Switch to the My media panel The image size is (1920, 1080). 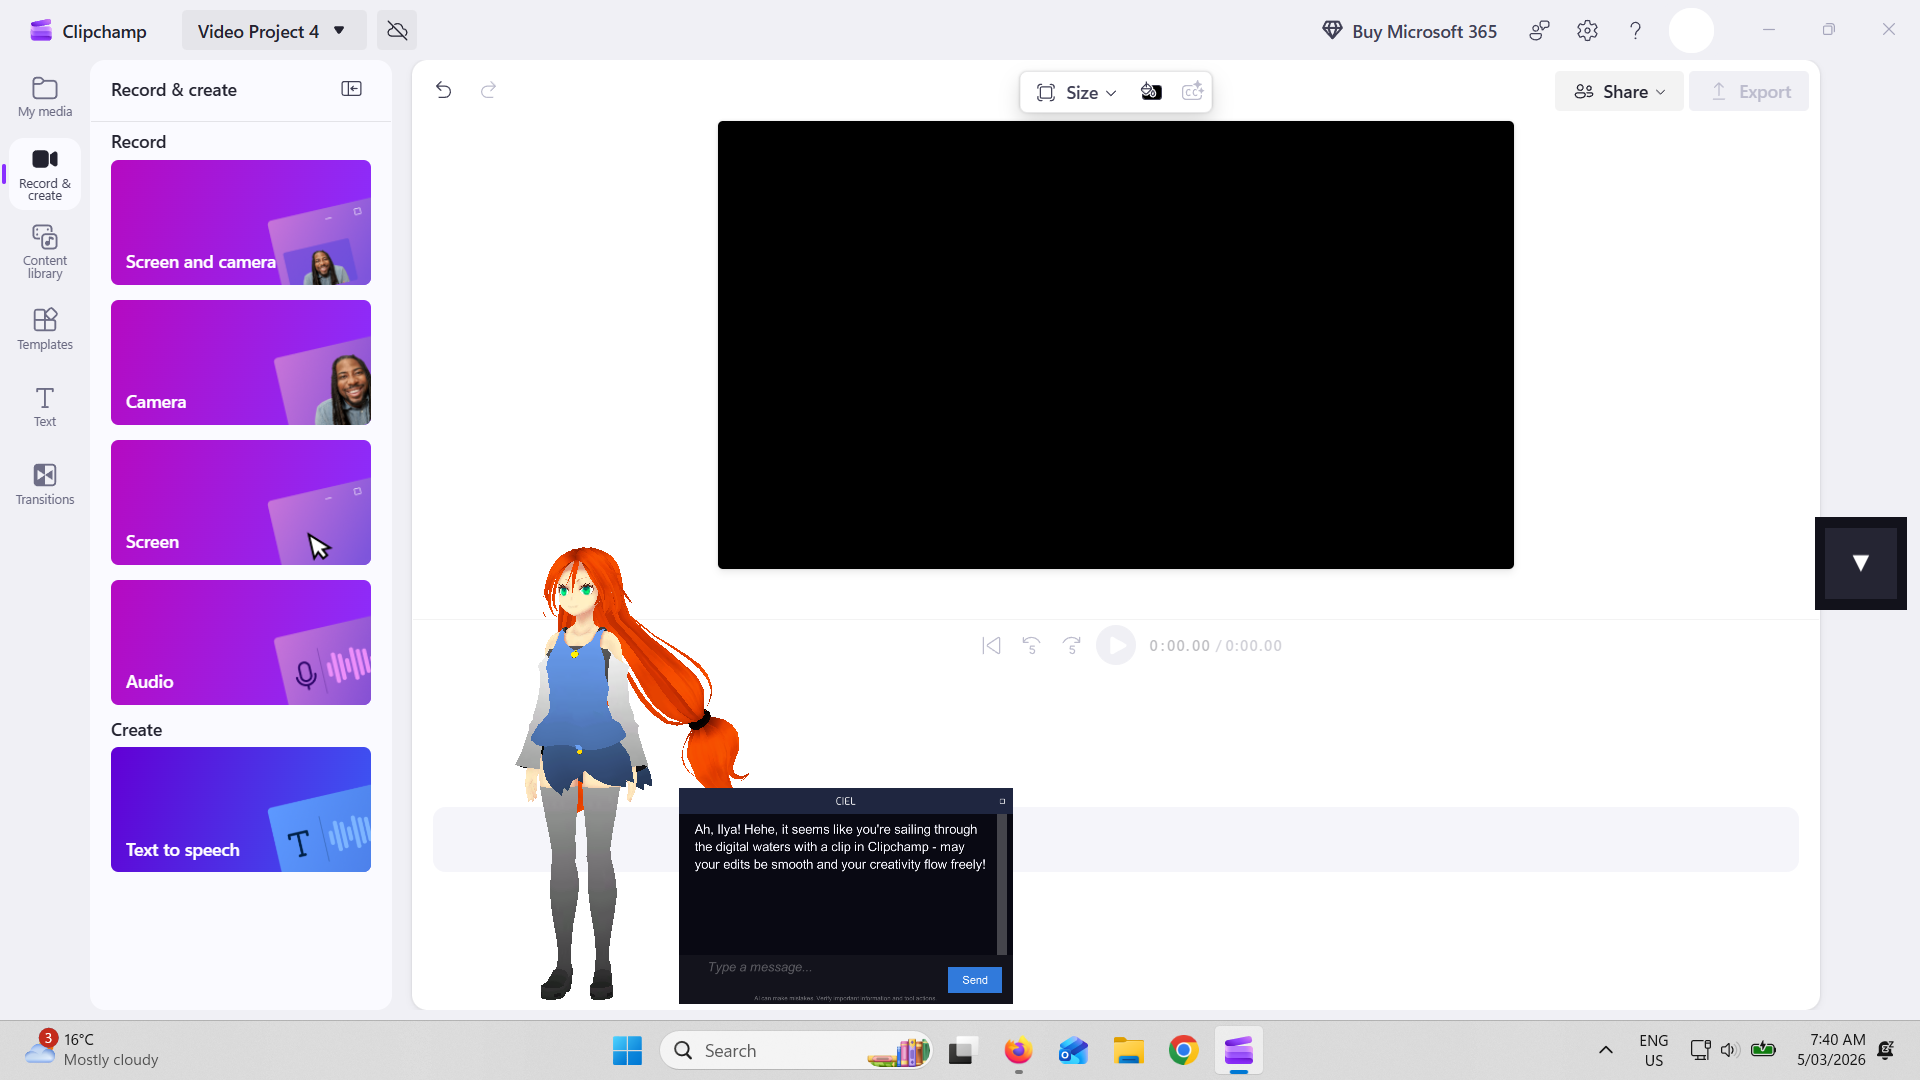coord(44,96)
